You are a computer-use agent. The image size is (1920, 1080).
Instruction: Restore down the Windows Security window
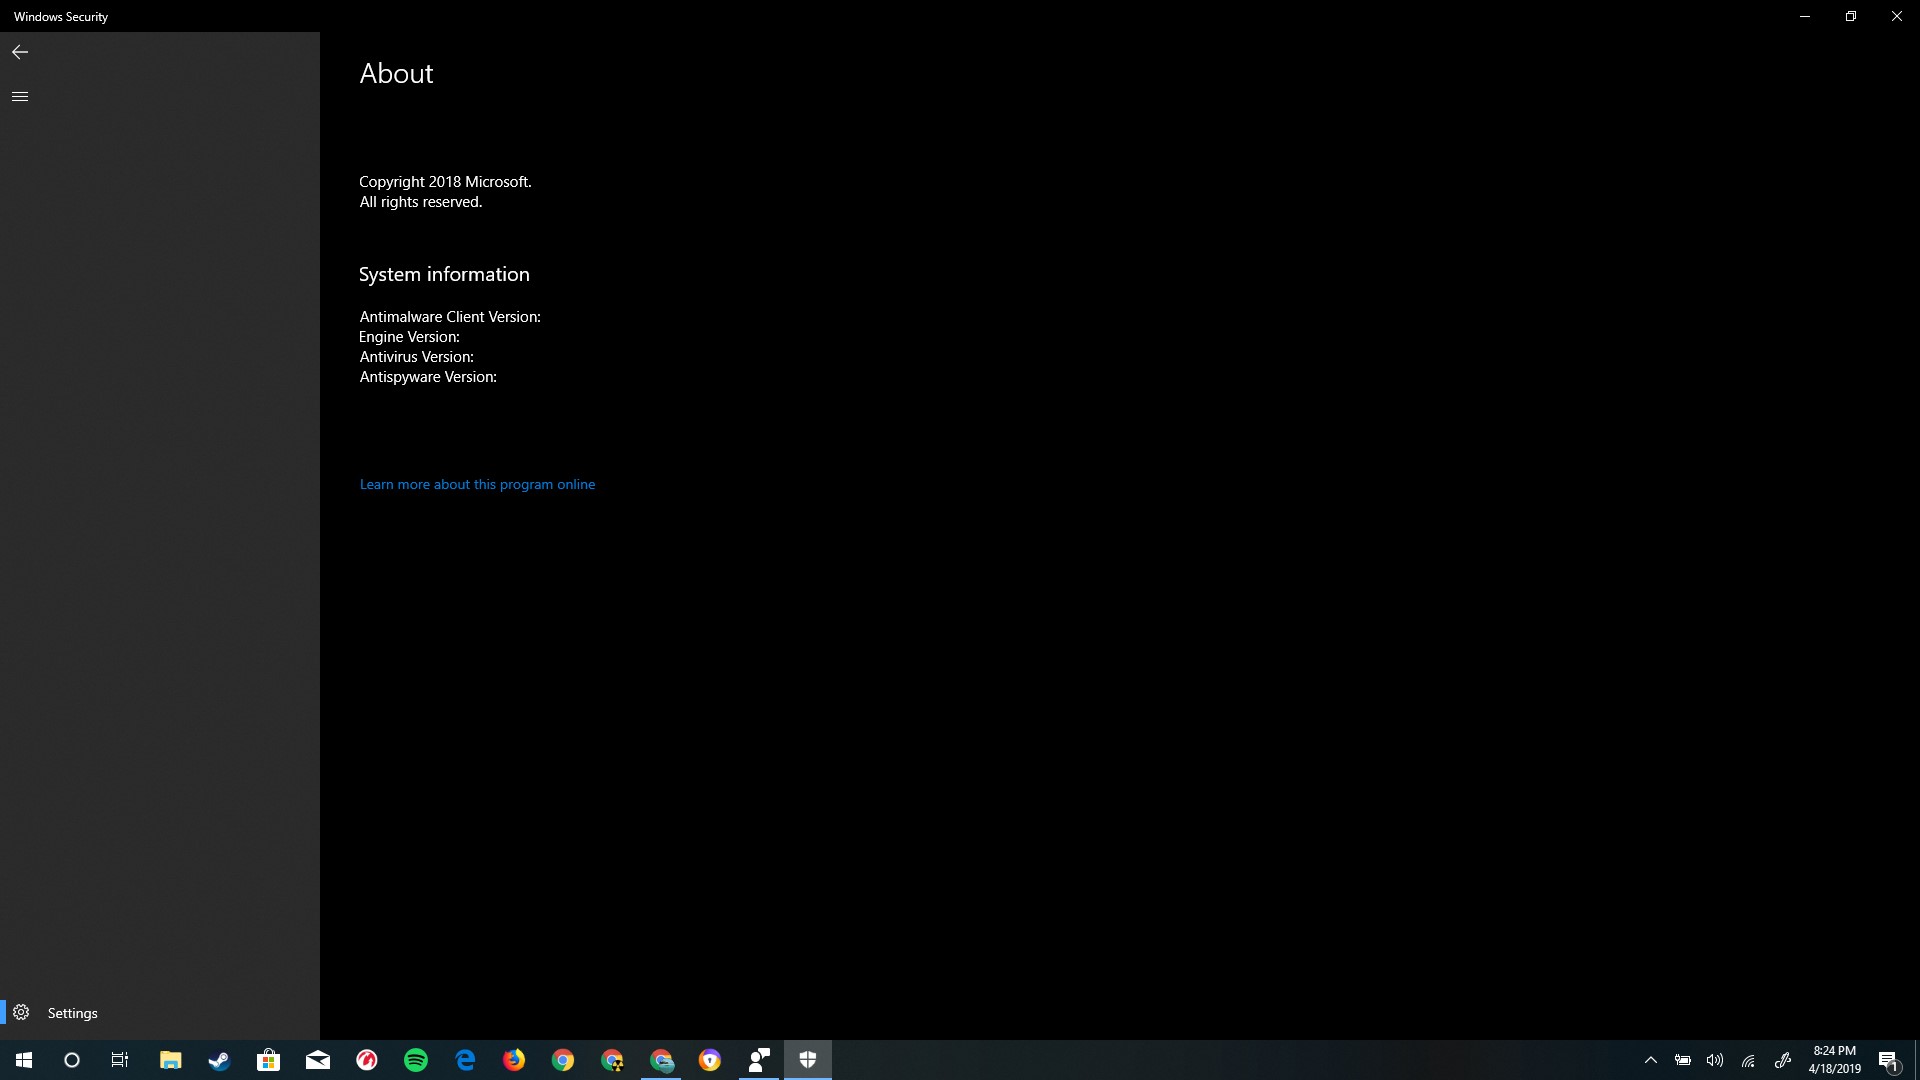tap(1851, 16)
